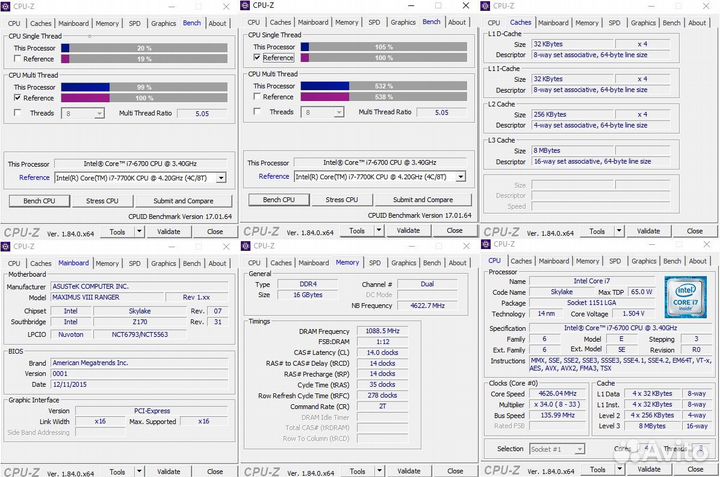Screen dimensions: 720x477
Task: Uncheck single-thread Reference in the 532% Bench window
Action: pyautogui.click(x=257, y=57)
